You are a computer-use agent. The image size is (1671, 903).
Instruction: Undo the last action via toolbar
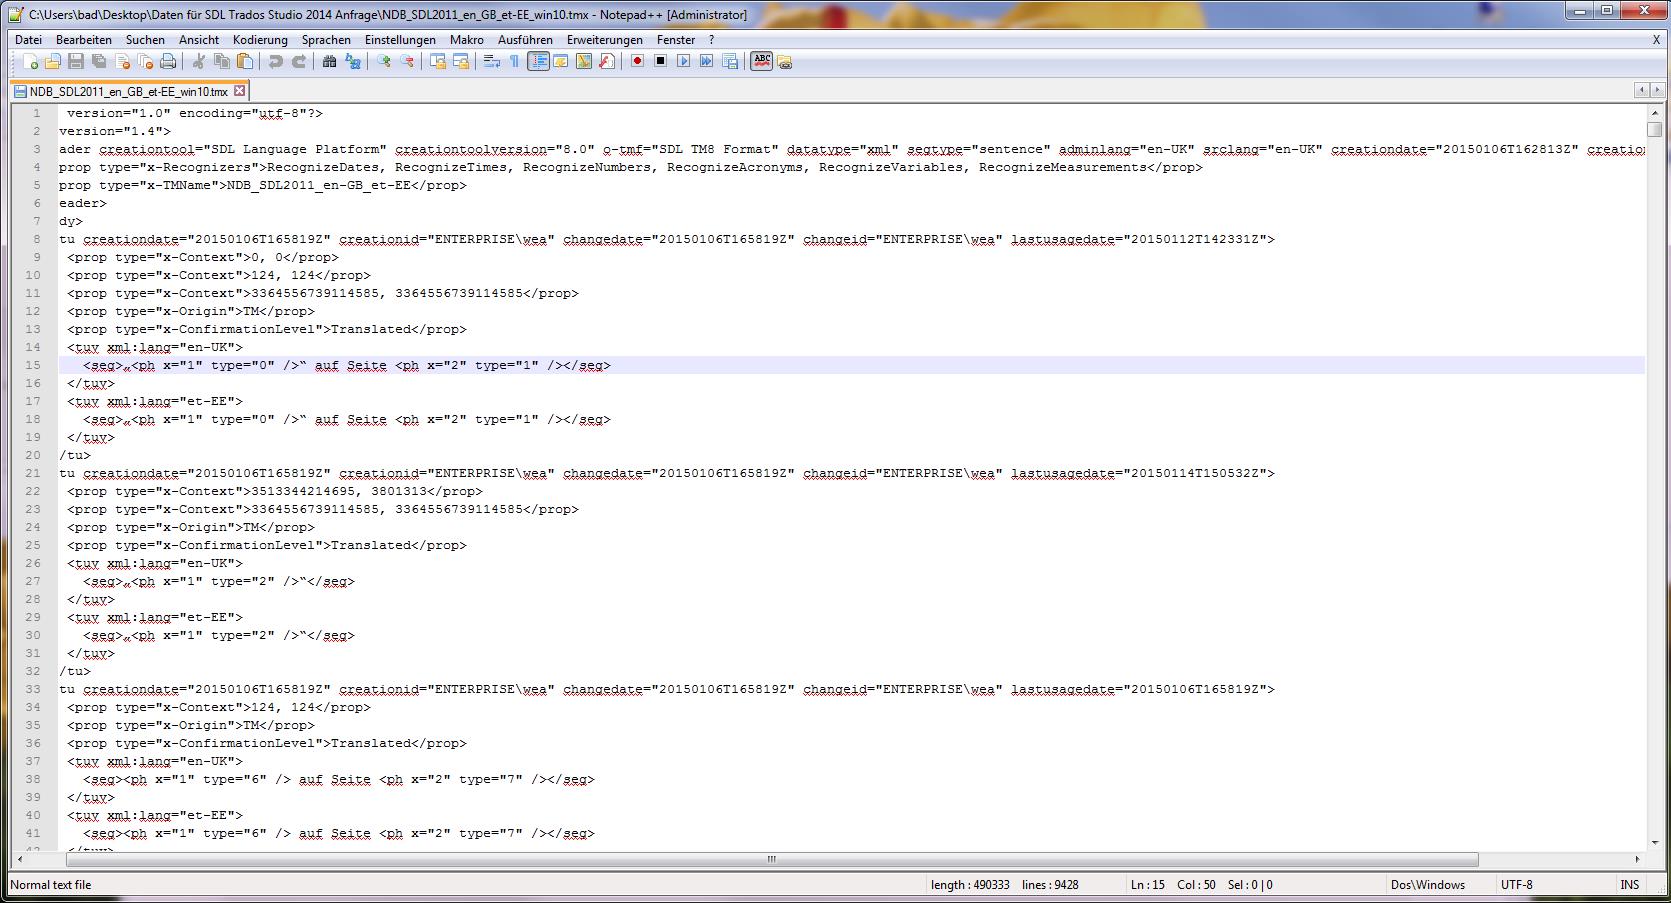tap(275, 61)
